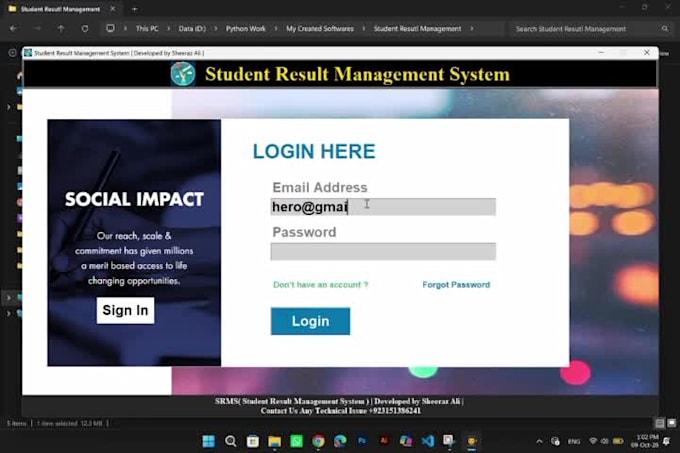Expand chevron after This PC breadcrumb
680x453 pixels.
click(x=170, y=29)
